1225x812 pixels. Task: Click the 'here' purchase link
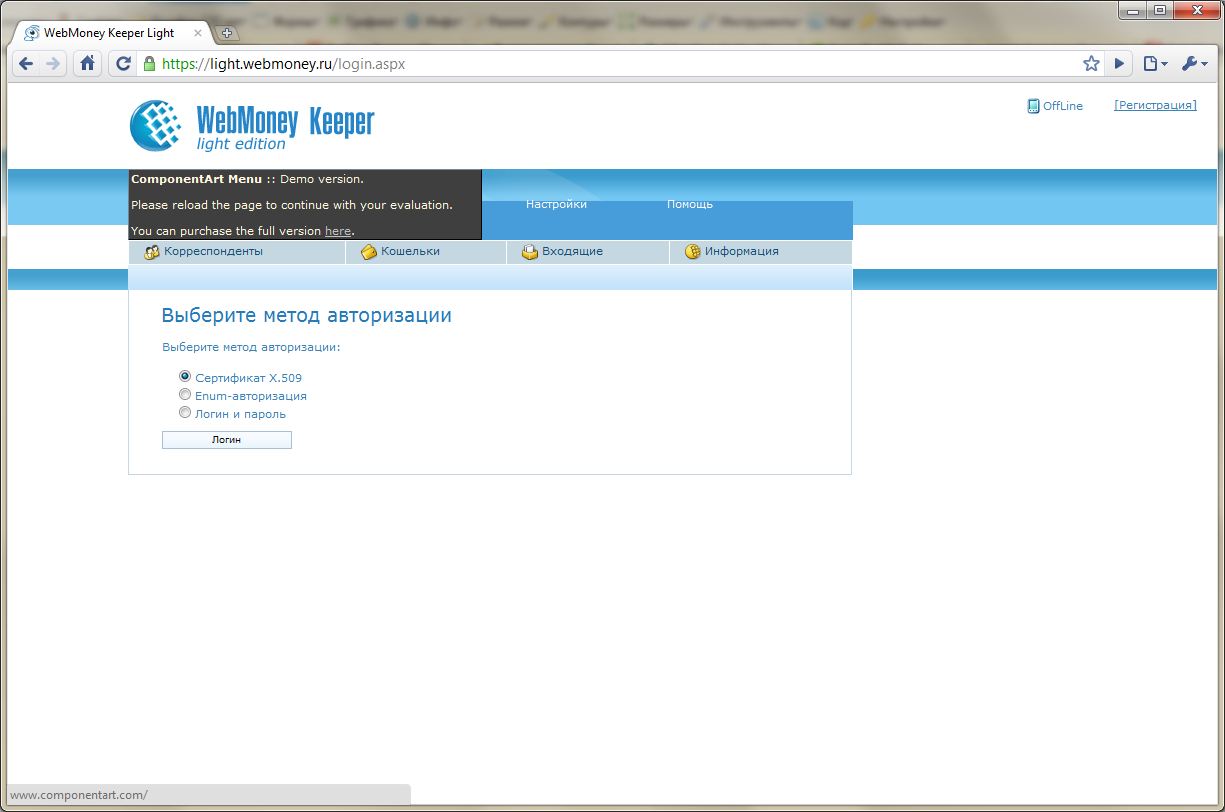(x=338, y=231)
